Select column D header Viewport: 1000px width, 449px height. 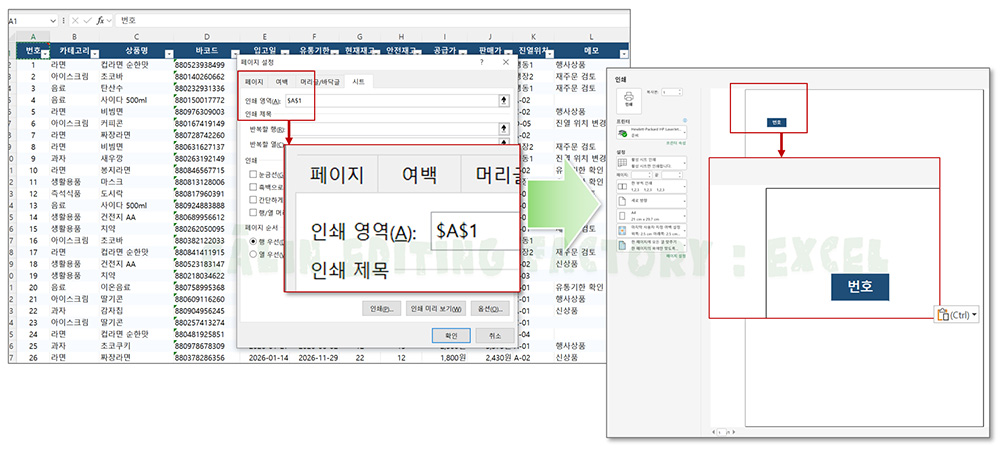pyautogui.click(x=207, y=37)
